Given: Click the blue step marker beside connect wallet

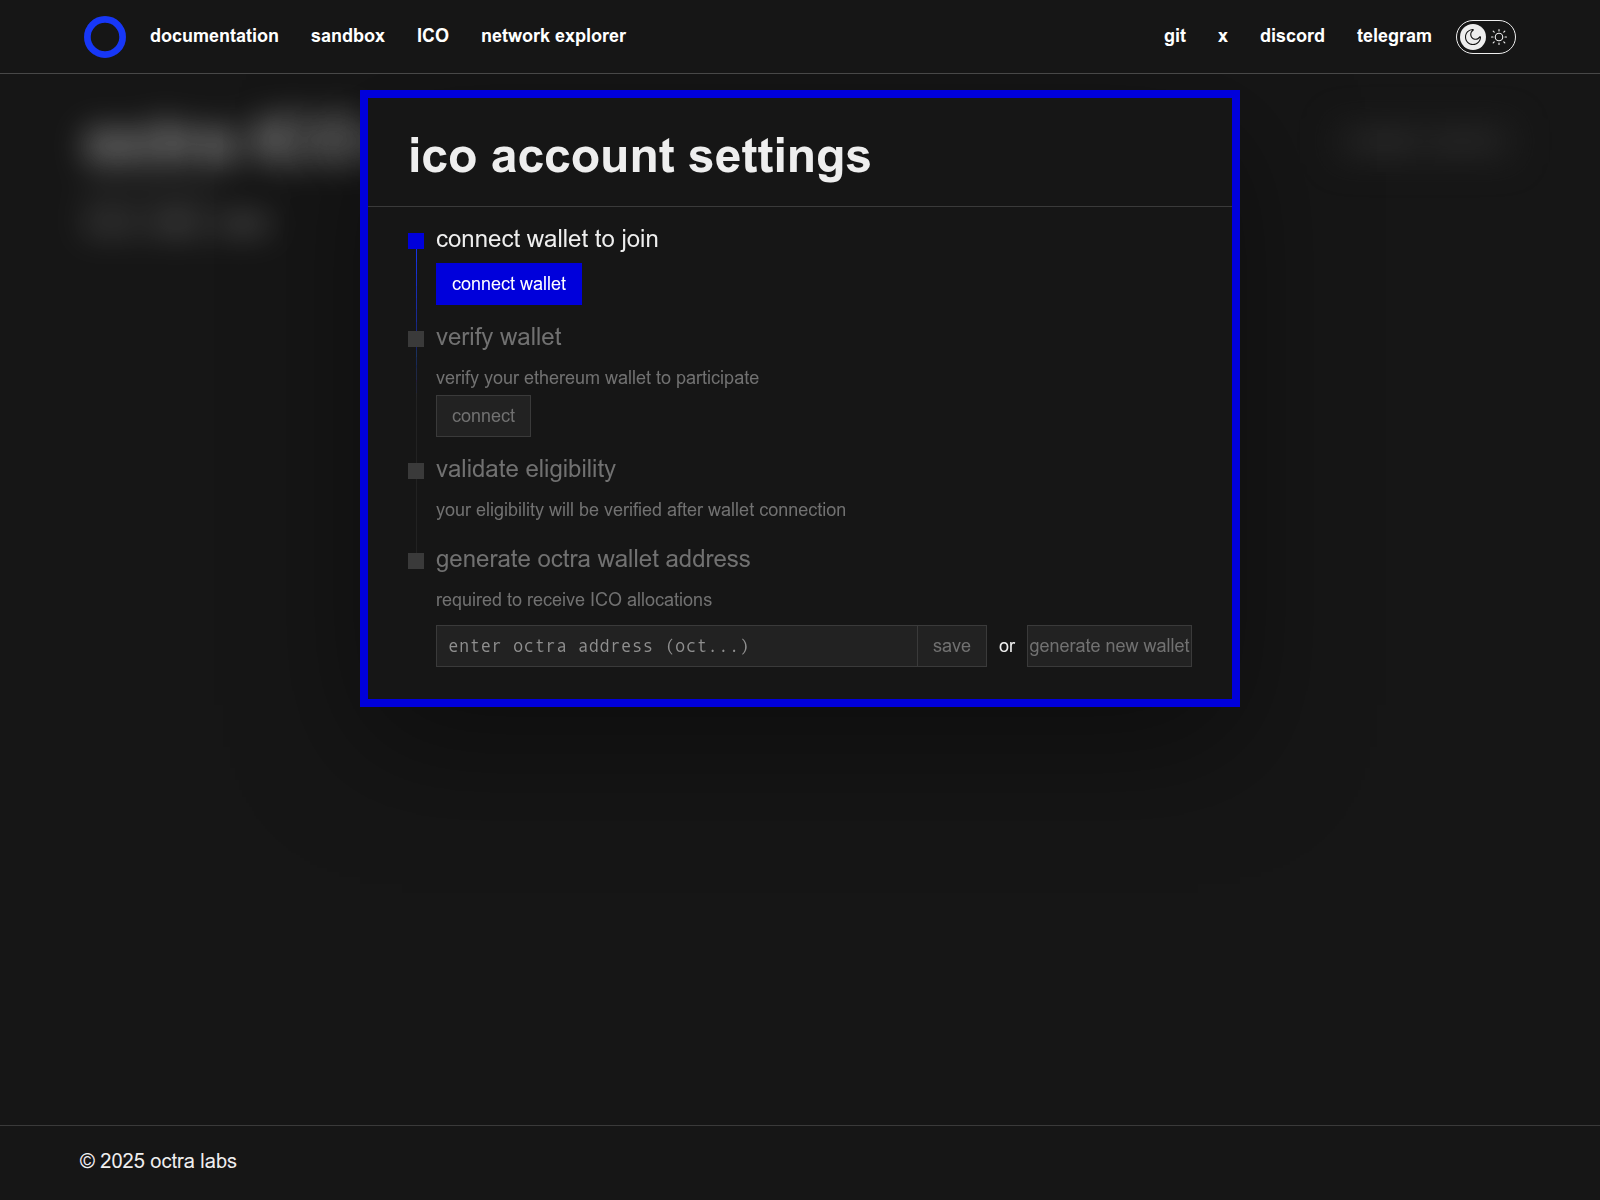Looking at the screenshot, I should pos(417,240).
